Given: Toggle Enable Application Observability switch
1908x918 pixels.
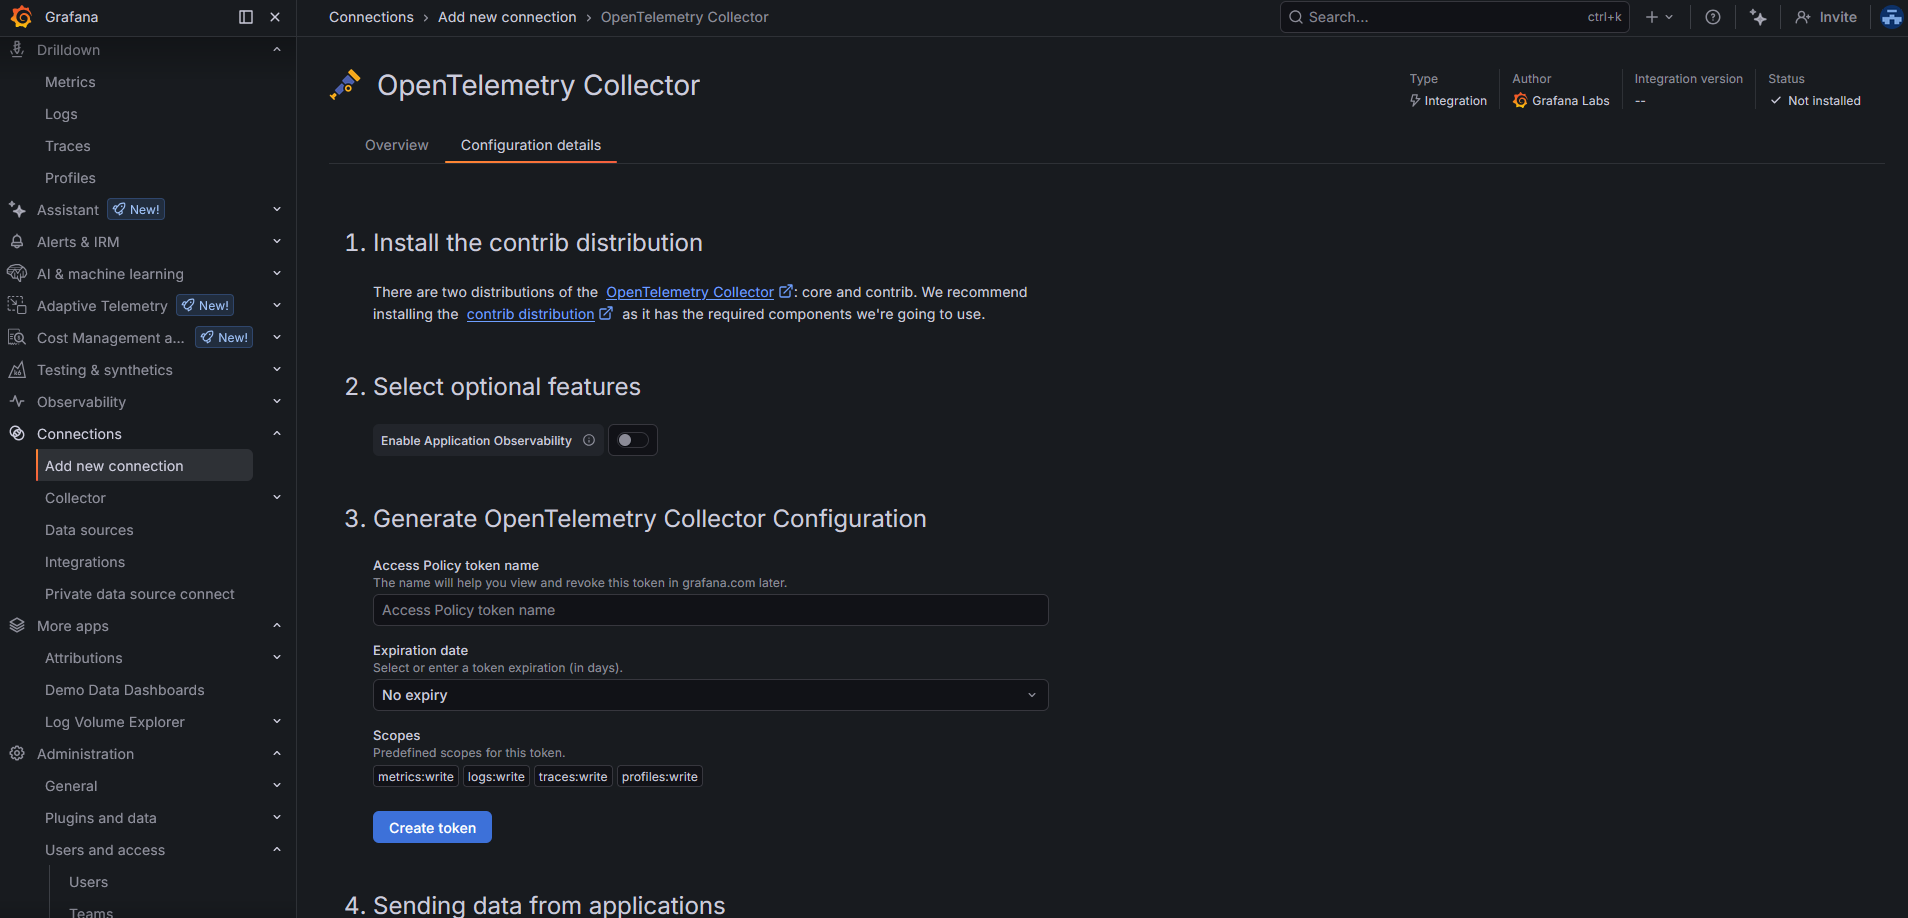Looking at the screenshot, I should (632, 440).
